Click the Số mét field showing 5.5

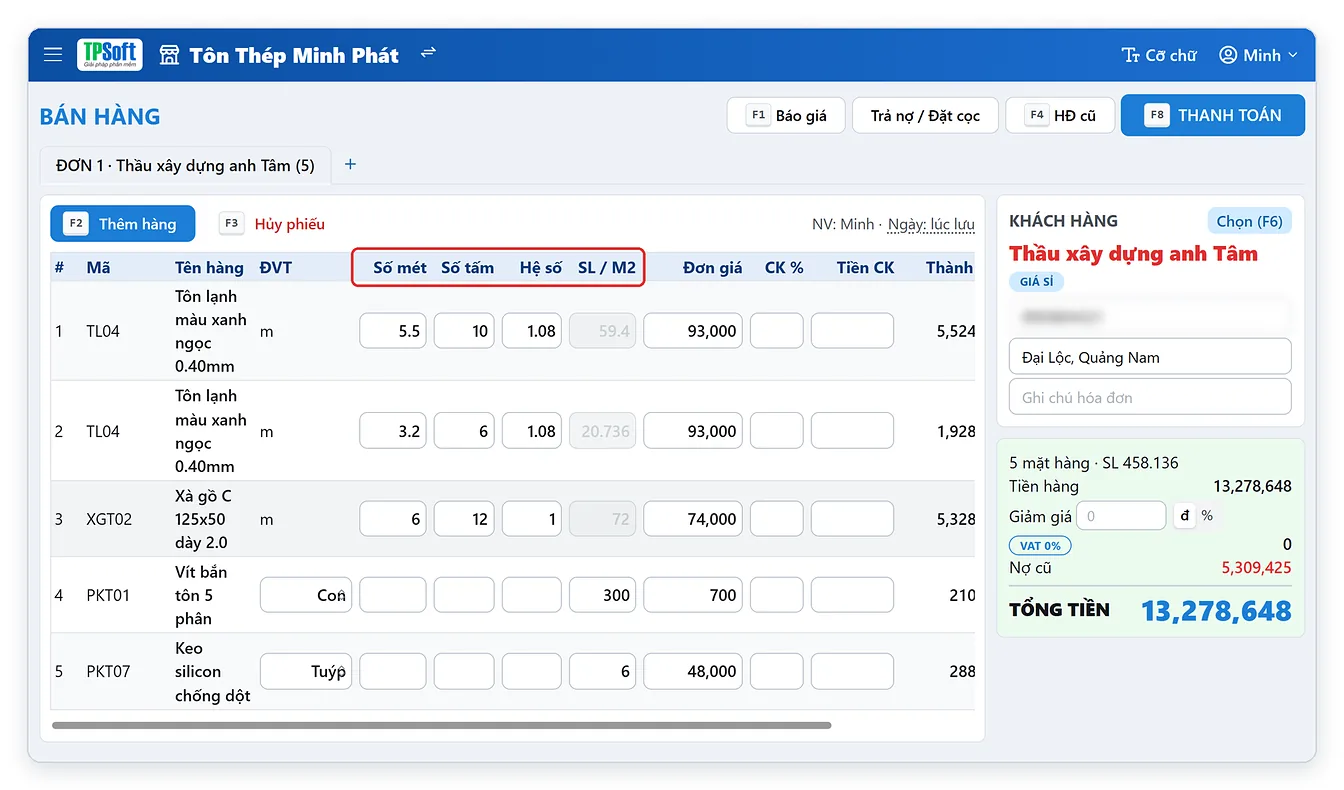tap(393, 331)
